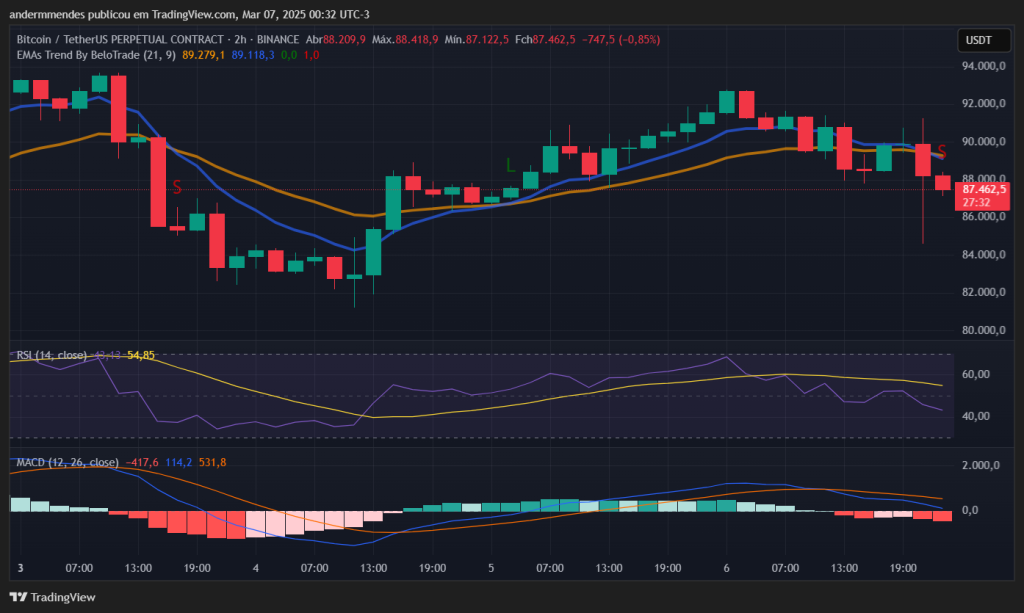Click the EMA value 89.279,1 in orange
The height and width of the screenshot is (613, 1024).
pos(203,55)
